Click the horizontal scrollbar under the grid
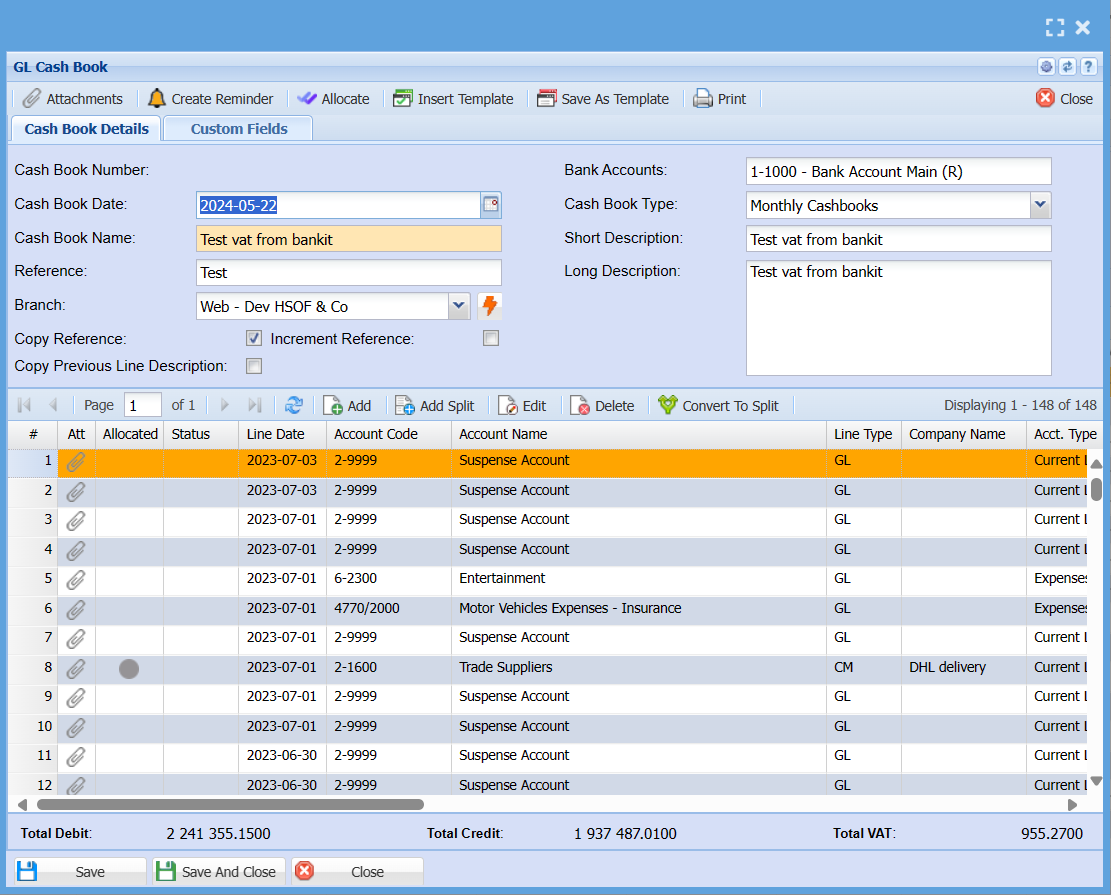The height and width of the screenshot is (895, 1111). click(230, 804)
